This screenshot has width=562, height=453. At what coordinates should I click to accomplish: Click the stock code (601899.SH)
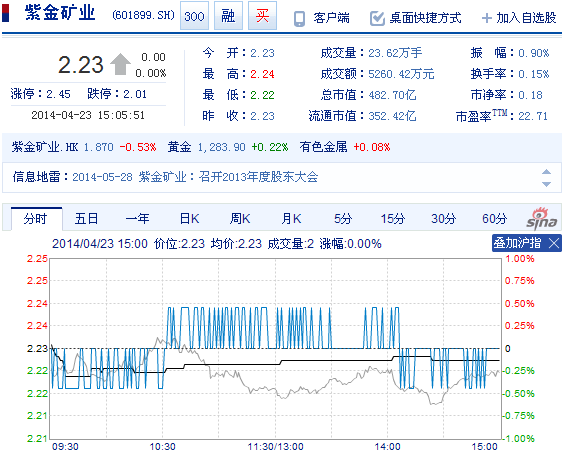coord(143,15)
